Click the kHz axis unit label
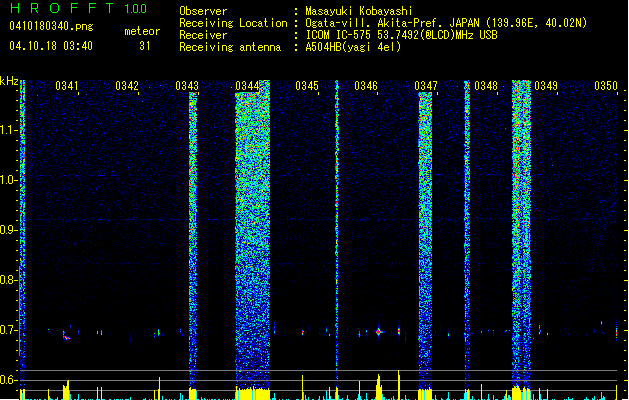This screenshot has height=400, width=629. (9, 81)
